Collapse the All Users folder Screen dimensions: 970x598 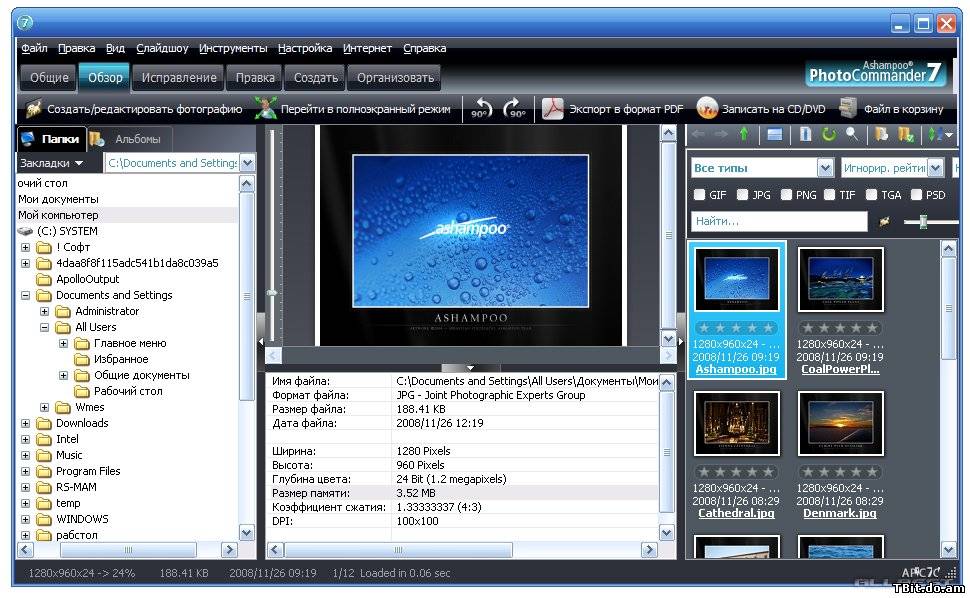click(45, 328)
